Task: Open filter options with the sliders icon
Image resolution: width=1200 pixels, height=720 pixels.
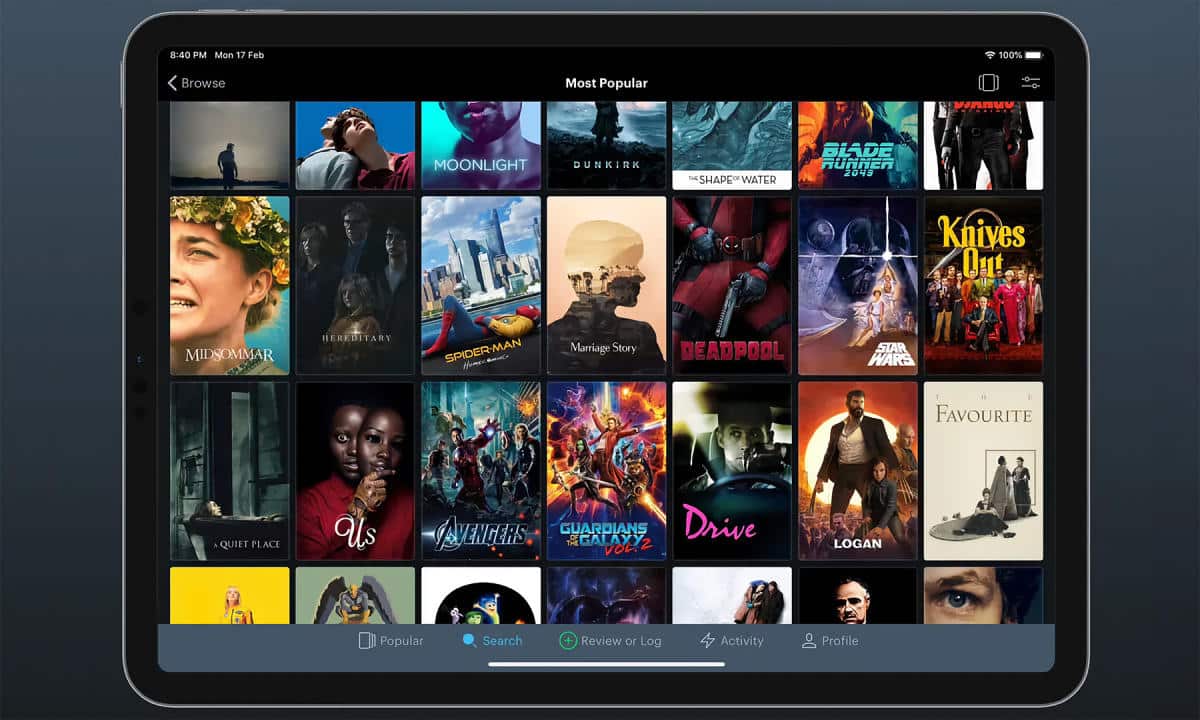Action: pyautogui.click(x=1029, y=83)
